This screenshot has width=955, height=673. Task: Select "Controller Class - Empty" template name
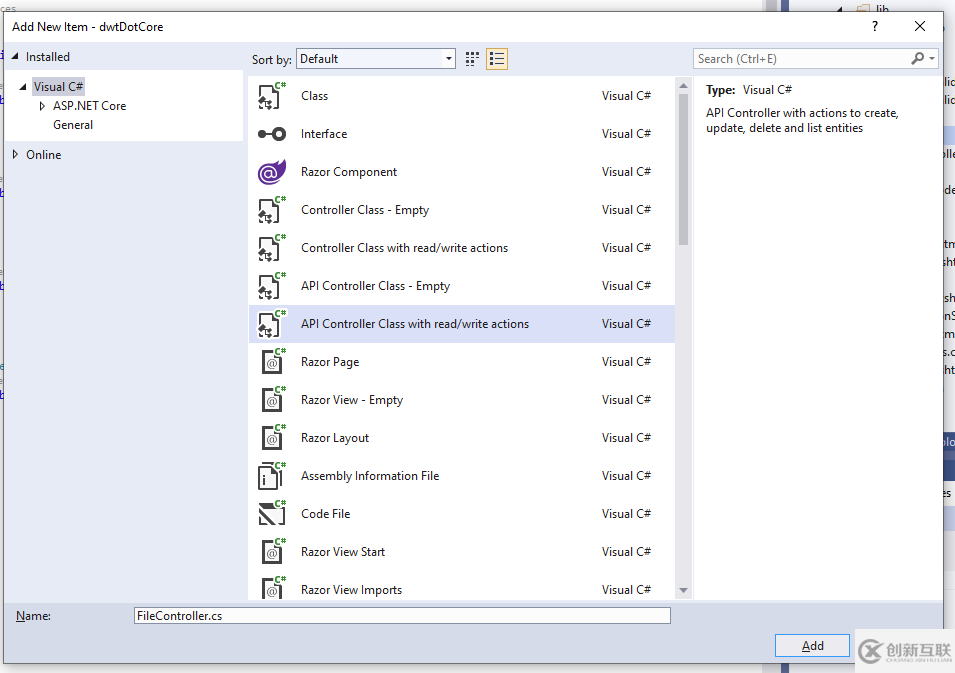(365, 210)
